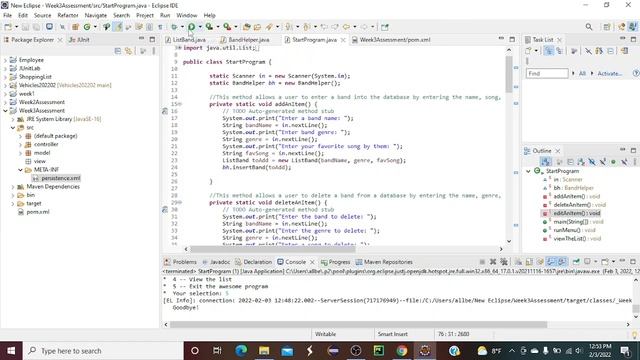Click the Activate... link in Task List
The image size is (640, 360).
point(610,73)
